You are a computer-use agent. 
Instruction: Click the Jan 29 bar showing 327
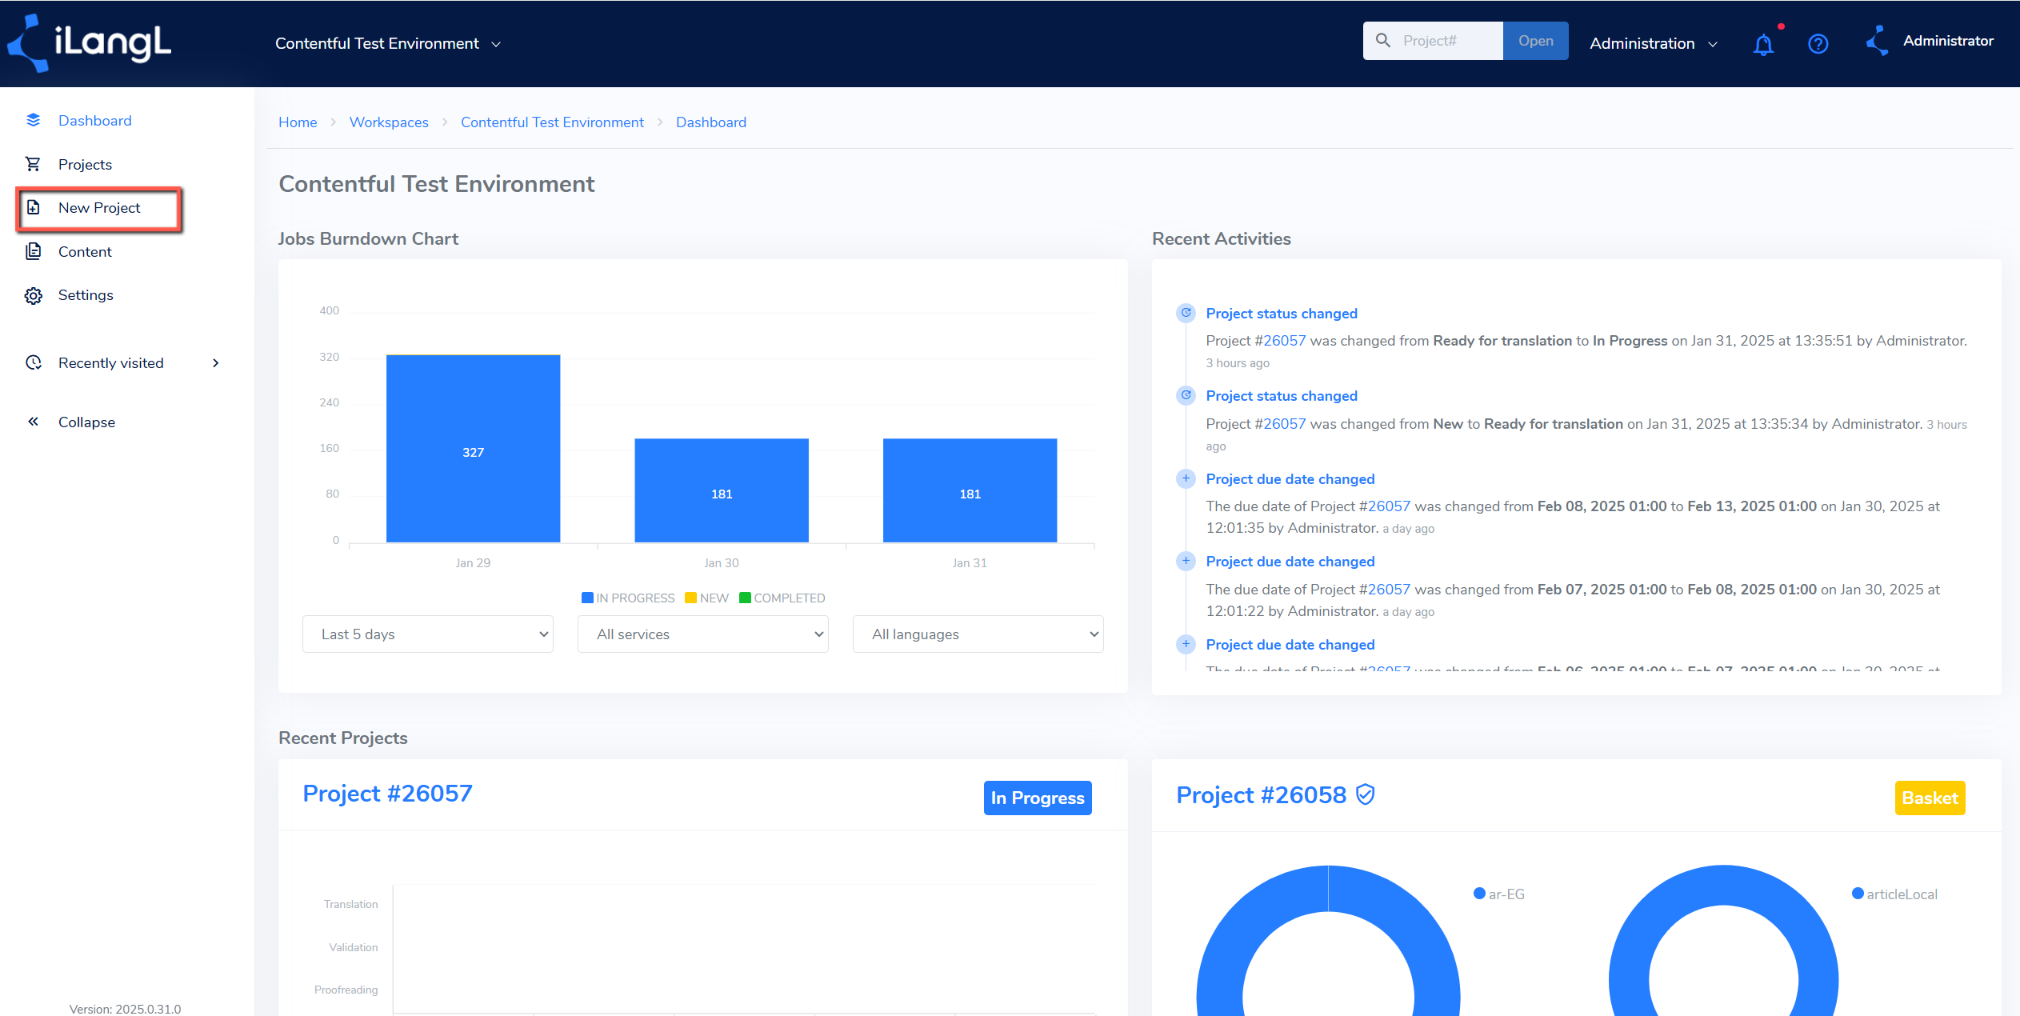point(473,449)
